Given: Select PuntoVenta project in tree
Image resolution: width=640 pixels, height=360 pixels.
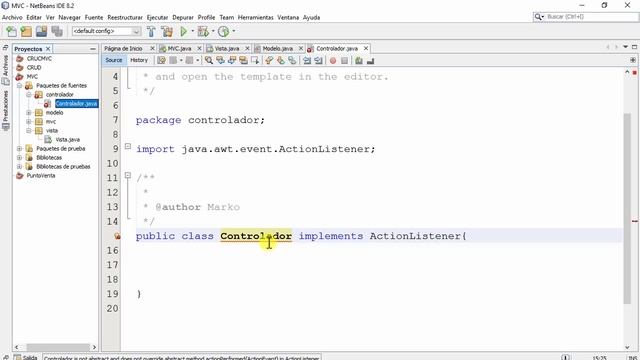Looking at the screenshot, I should [x=41, y=176].
